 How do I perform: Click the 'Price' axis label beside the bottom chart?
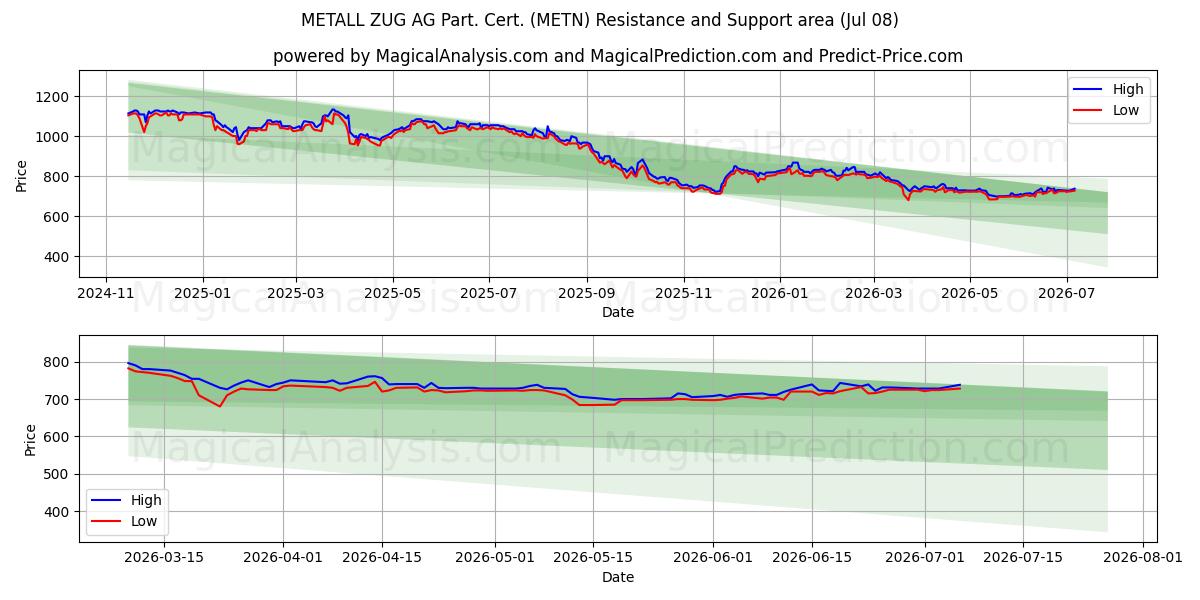pos(30,439)
